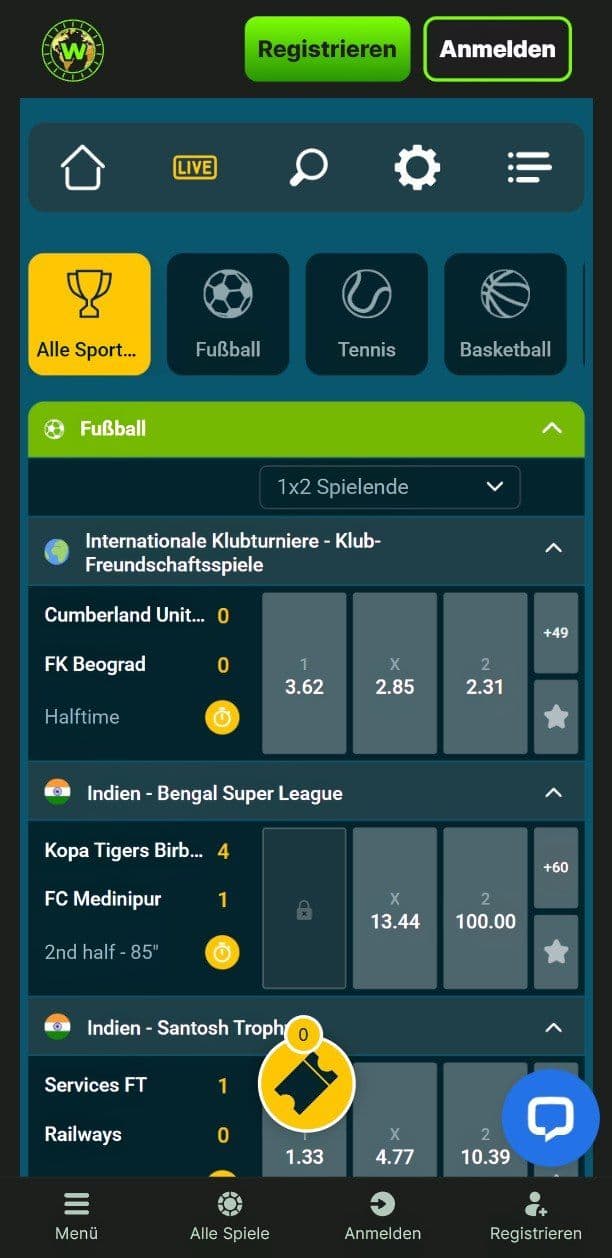Open Alle Spiele in bottom navigation
Viewport: 612px width, 1258px height.
click(230, 1217)
